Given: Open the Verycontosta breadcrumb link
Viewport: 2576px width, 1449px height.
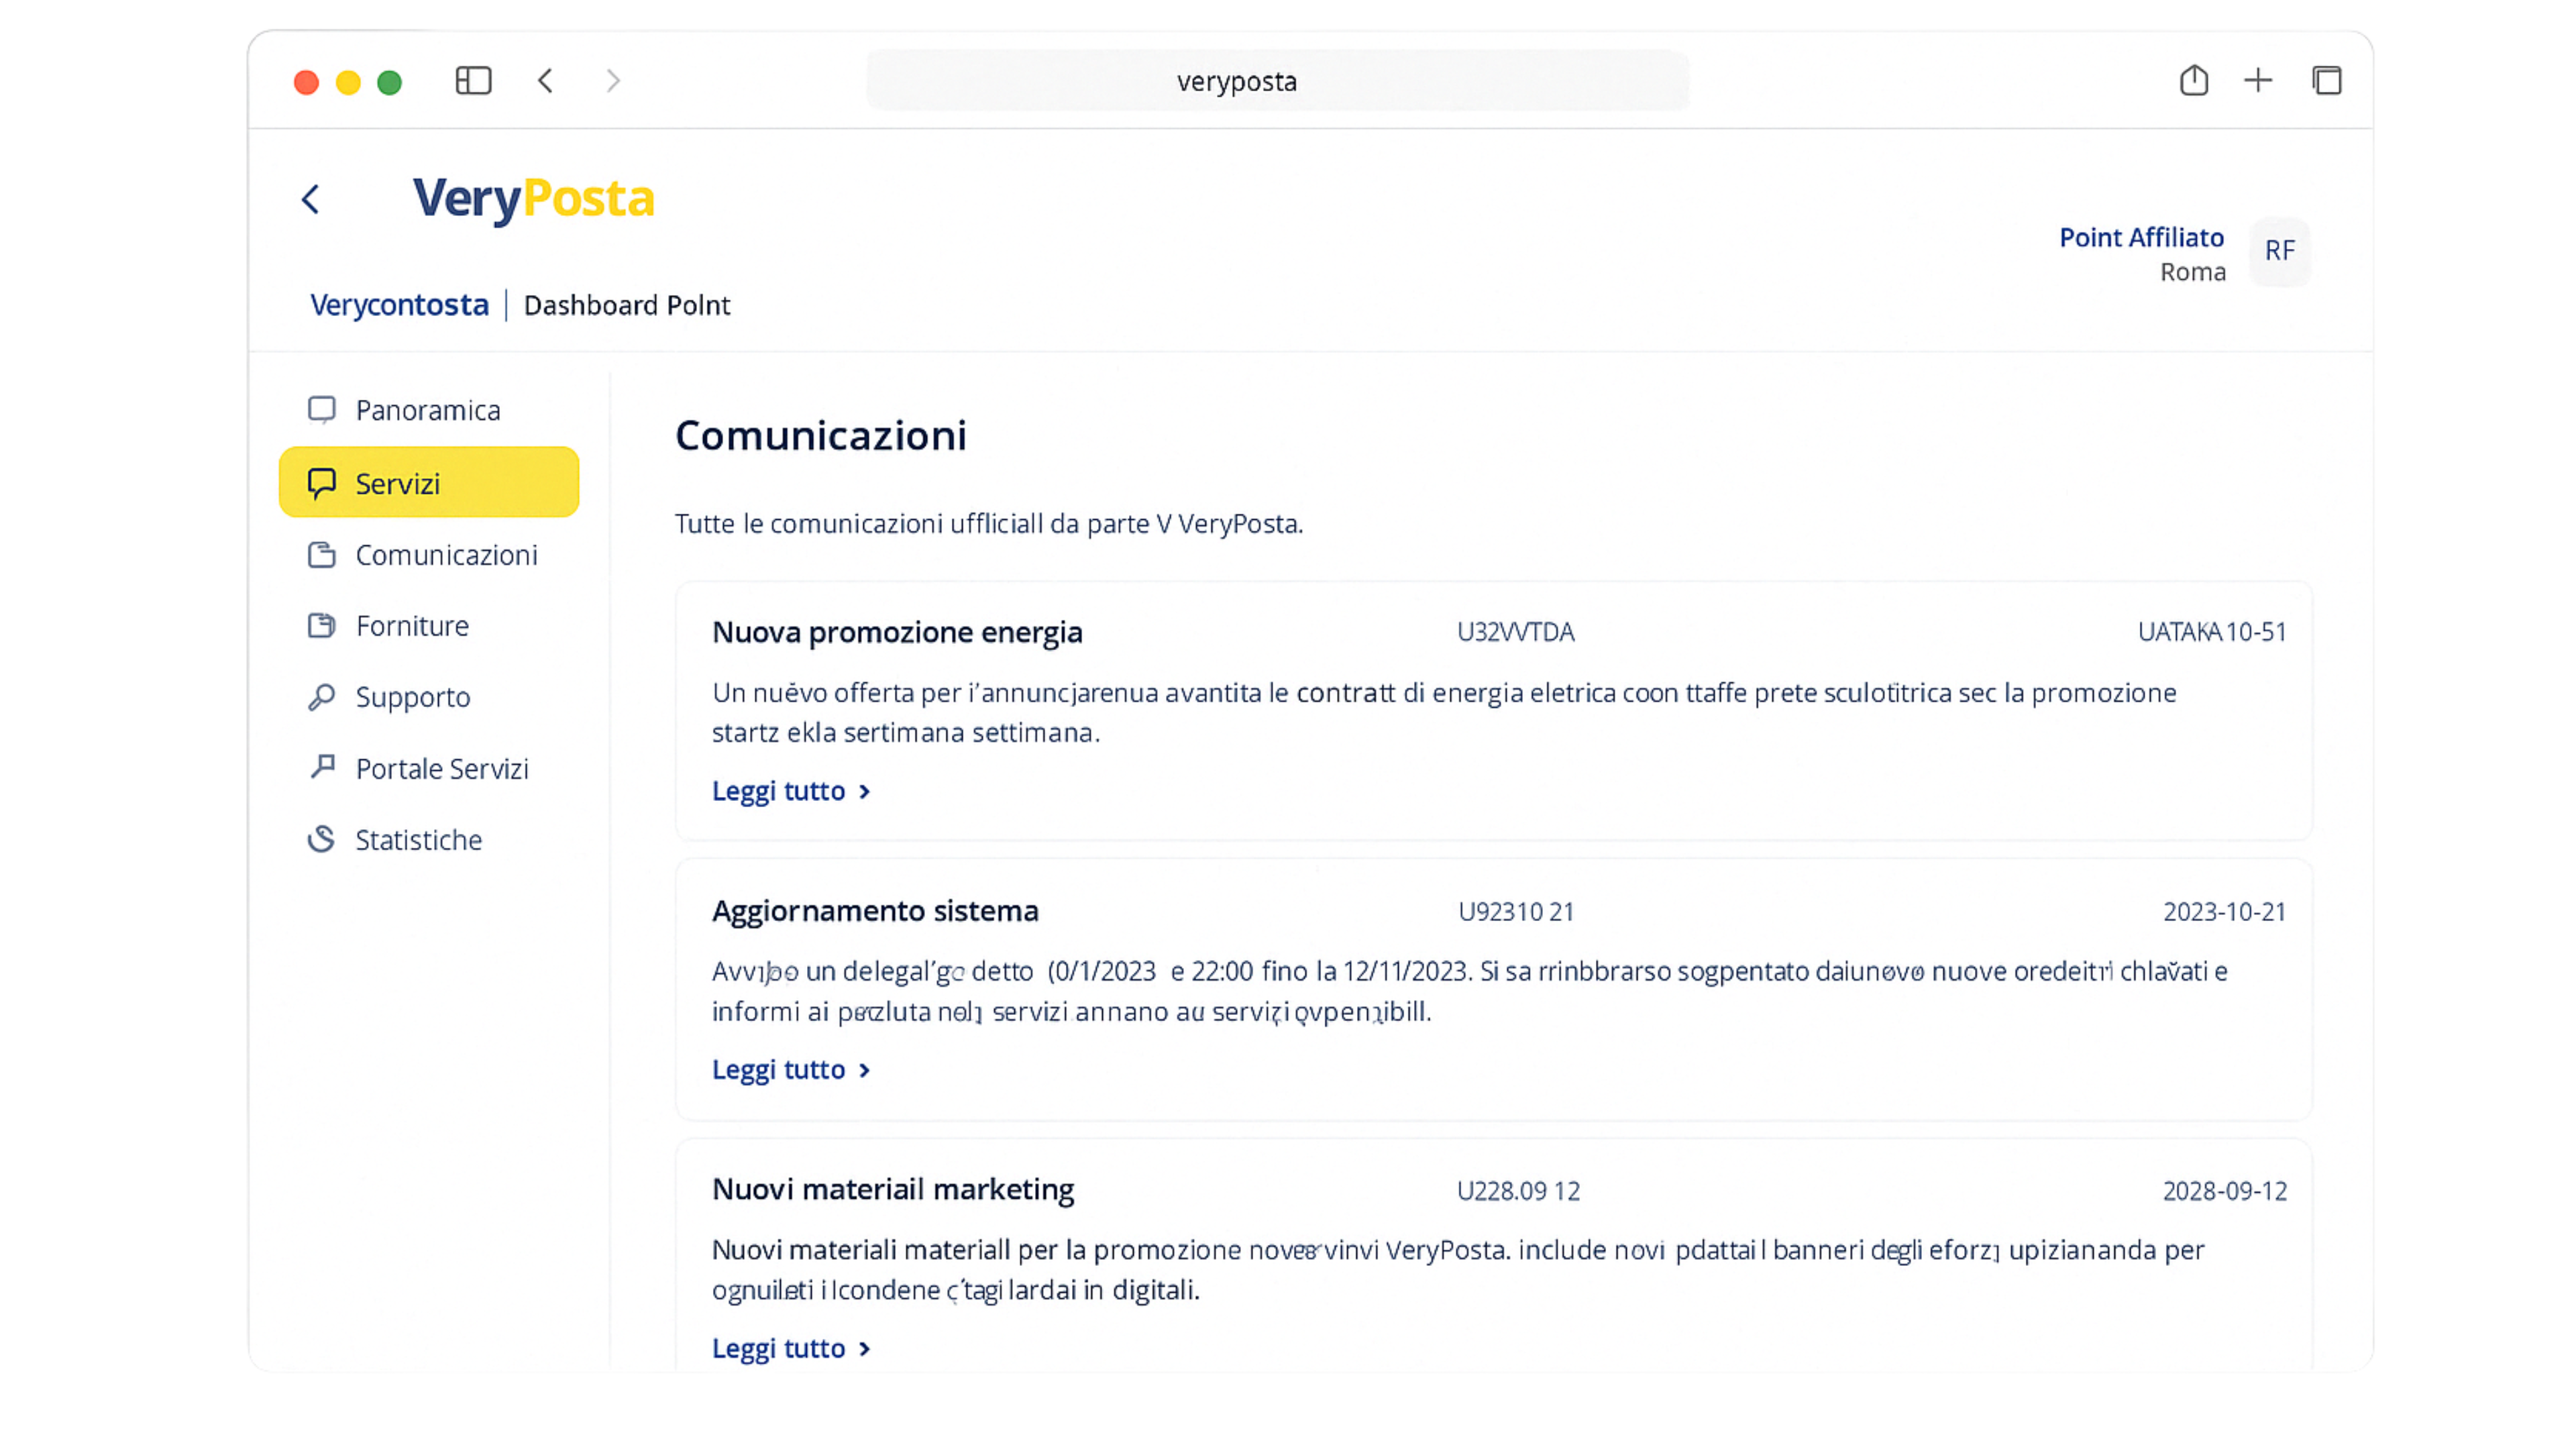Looking at the screenshot, I should (x=399, y=304).
